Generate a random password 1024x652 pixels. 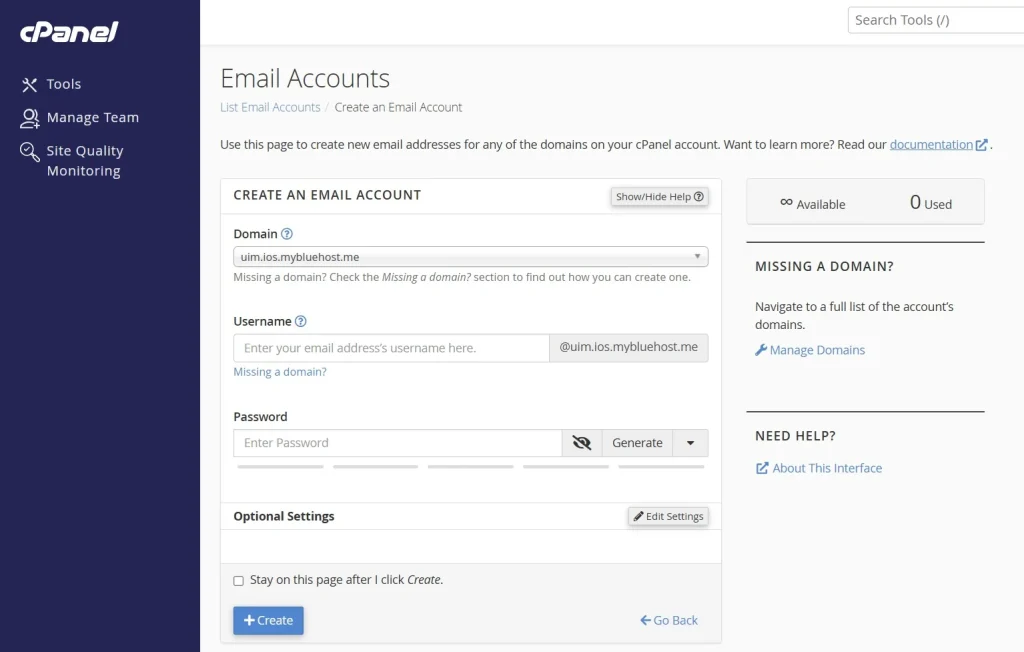pyautogui.click(x=637, y=443)
